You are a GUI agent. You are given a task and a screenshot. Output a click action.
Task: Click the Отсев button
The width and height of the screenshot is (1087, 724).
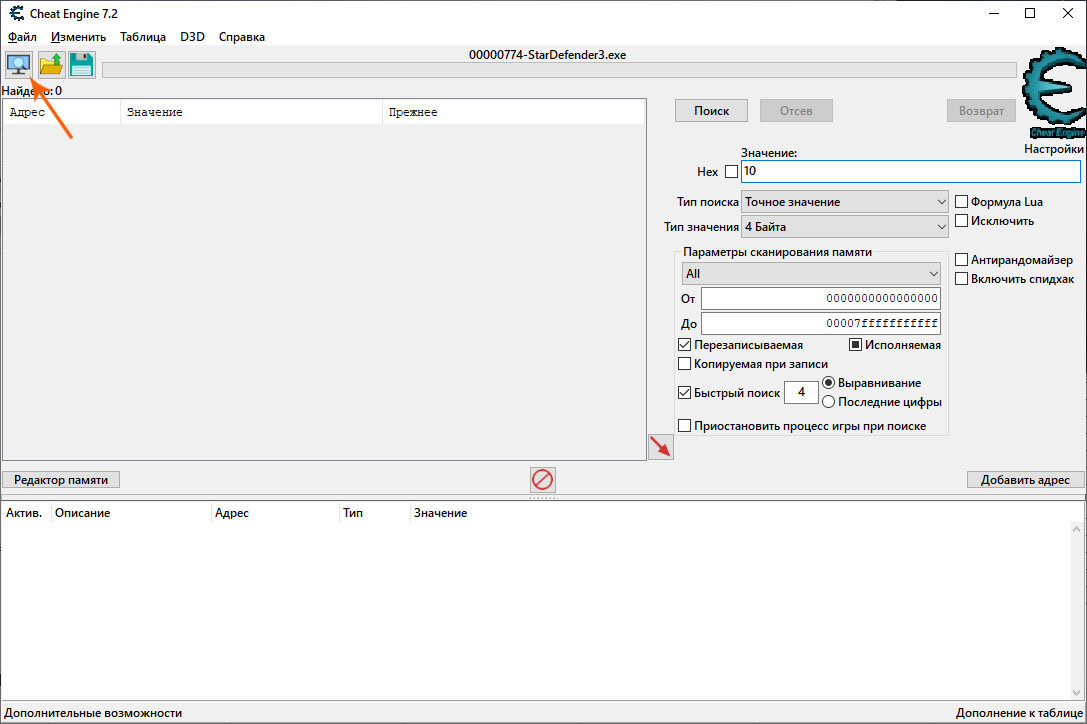[x=796, y=111]
